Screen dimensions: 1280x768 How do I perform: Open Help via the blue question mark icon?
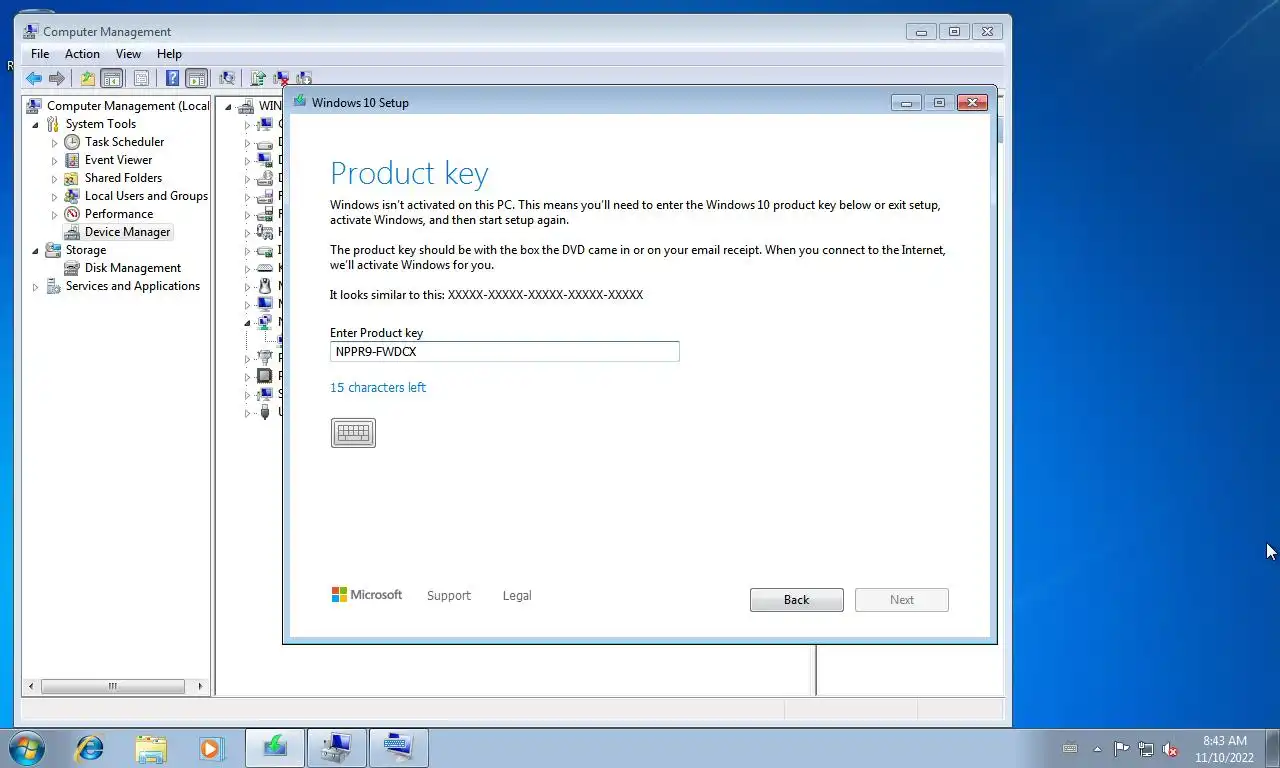tap(172, 78)
